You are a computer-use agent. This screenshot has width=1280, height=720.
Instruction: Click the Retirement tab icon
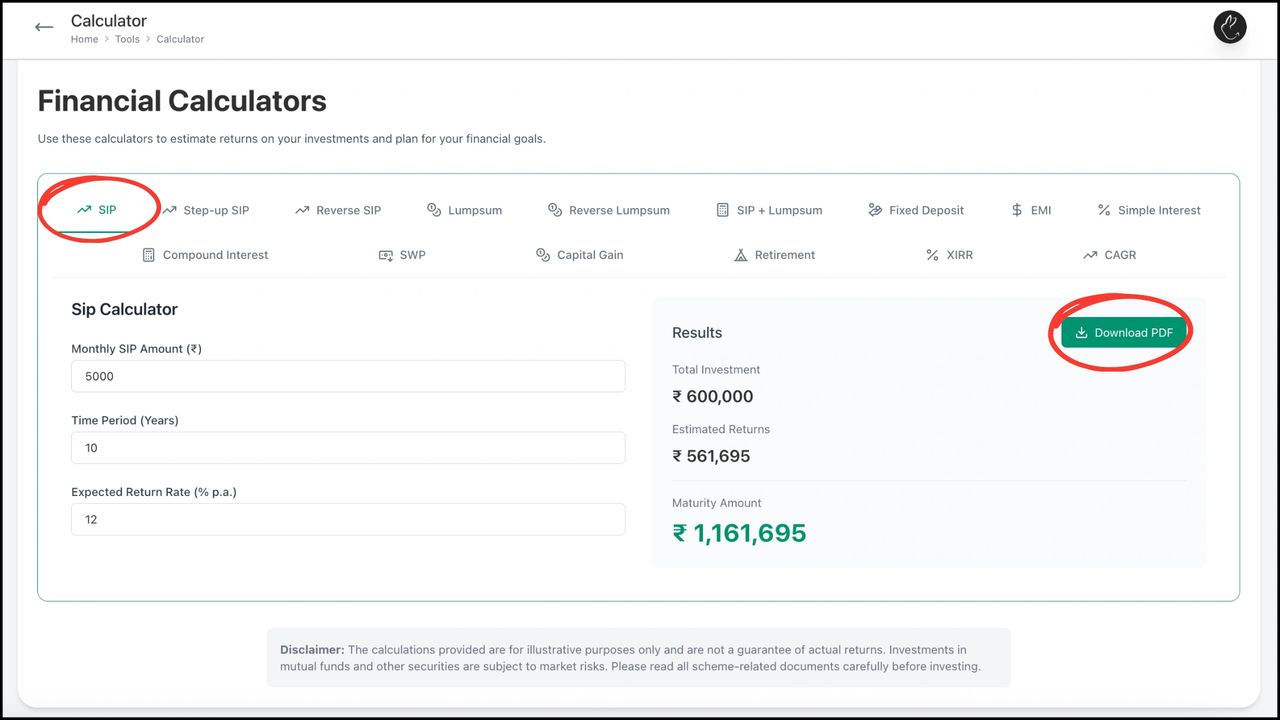click(x=741, y=255)
